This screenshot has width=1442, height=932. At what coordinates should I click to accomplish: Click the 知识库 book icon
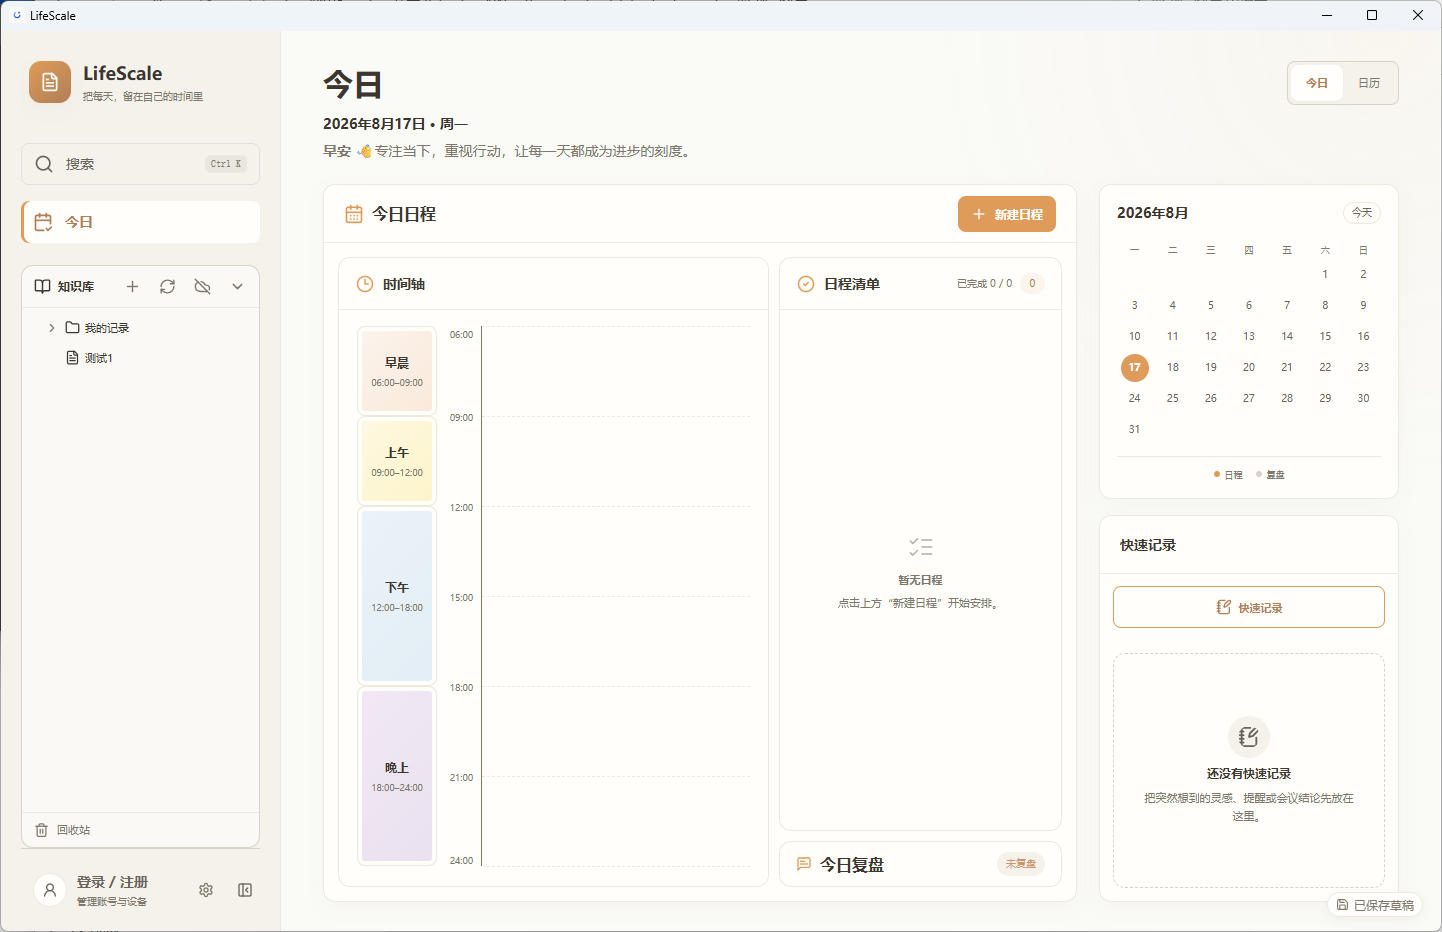[x=42, y=286]
